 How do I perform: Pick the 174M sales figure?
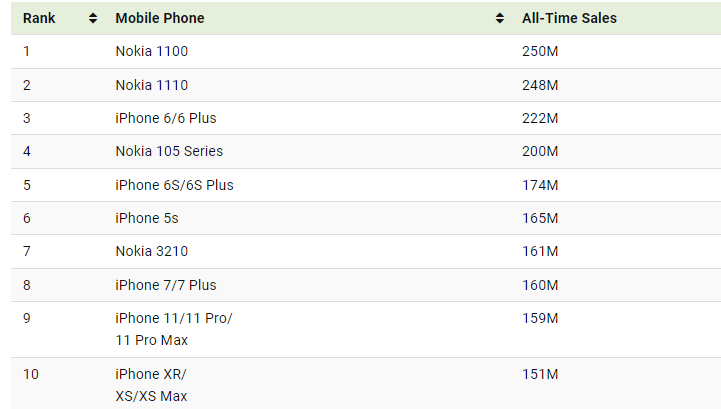(x=540, y=185)
